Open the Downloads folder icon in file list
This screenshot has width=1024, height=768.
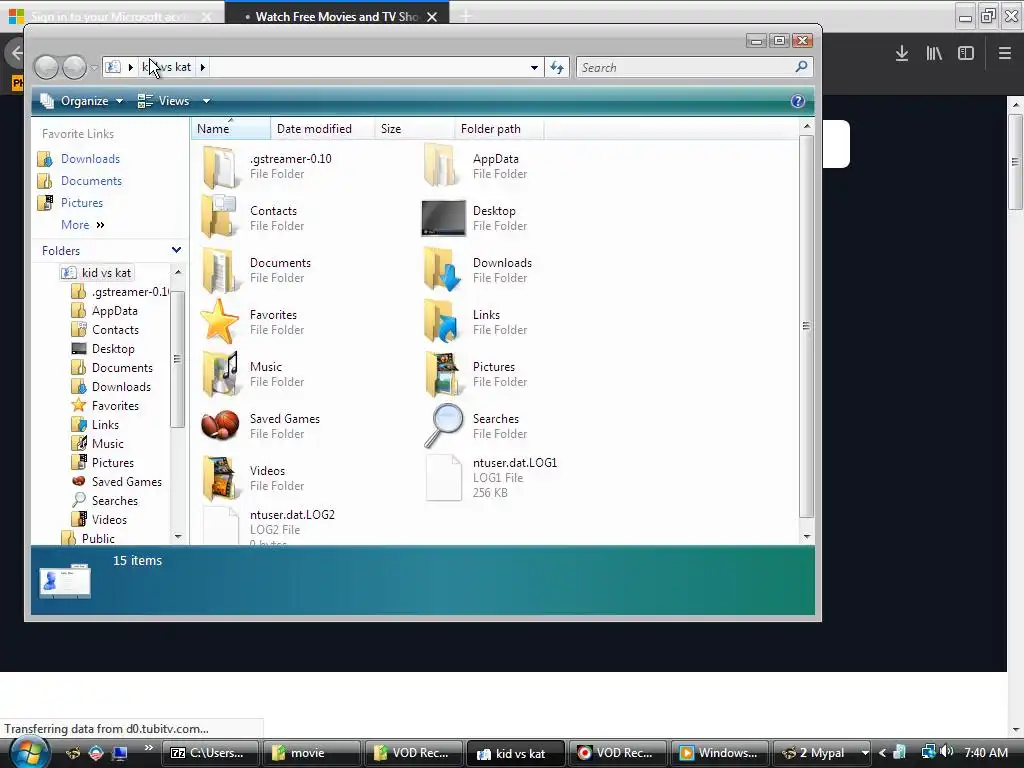(442, 269)
